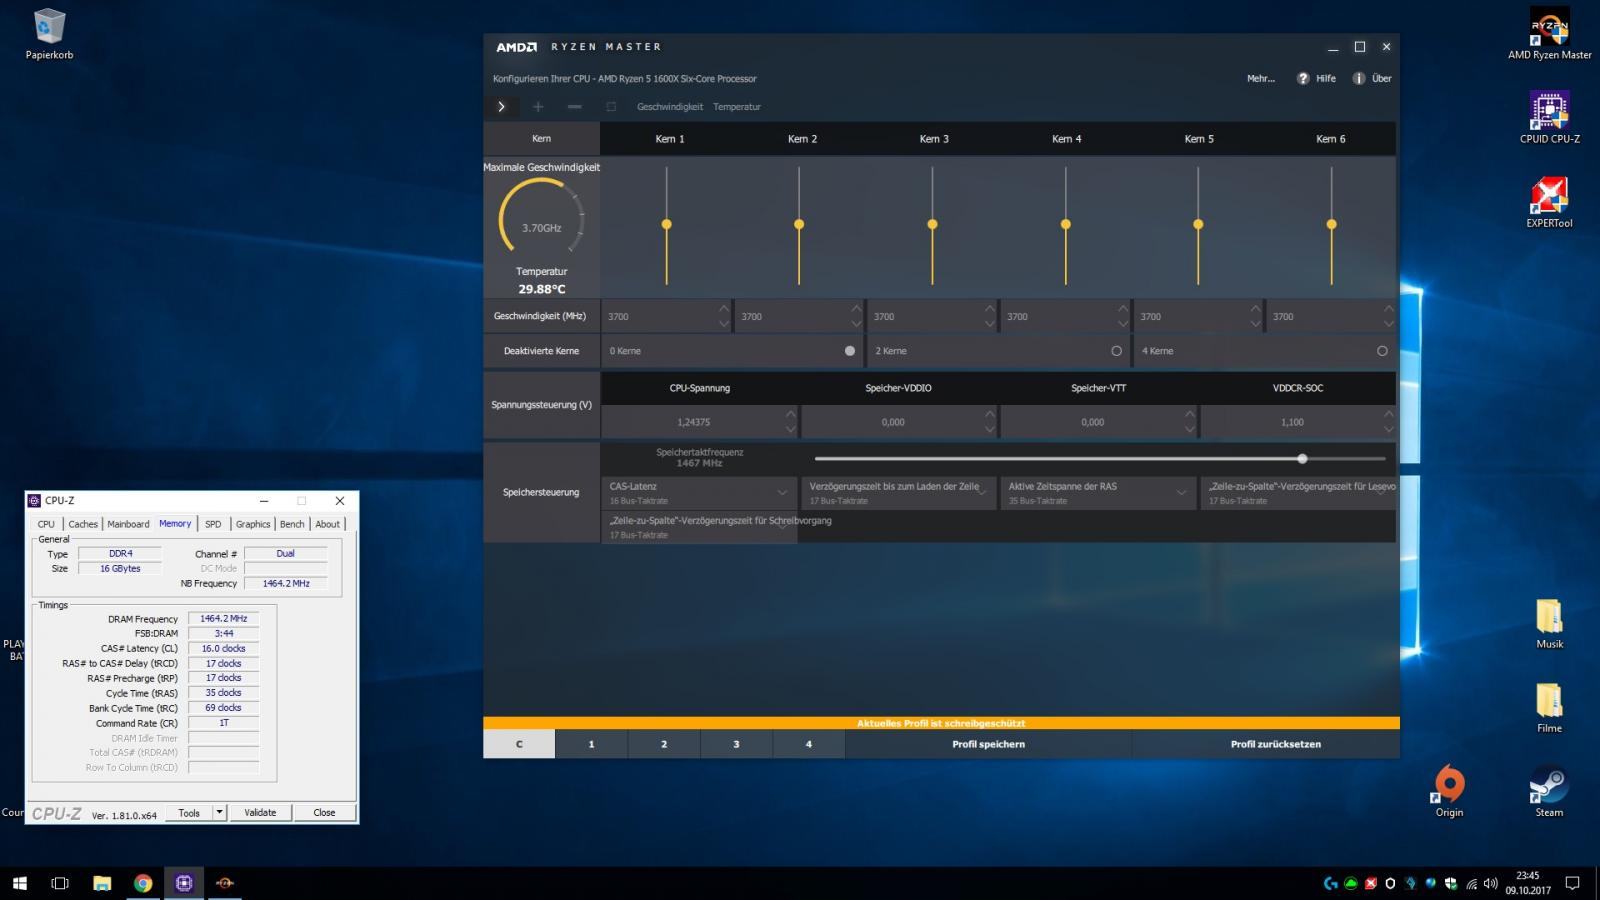1600x900 pixels.
Task: Expand Ryzen Master side panel arrow
Action: 501,107
